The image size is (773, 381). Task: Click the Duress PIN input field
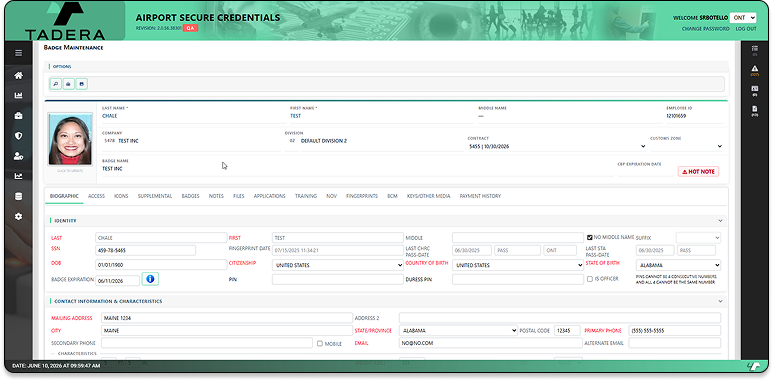tap(518, 279)
